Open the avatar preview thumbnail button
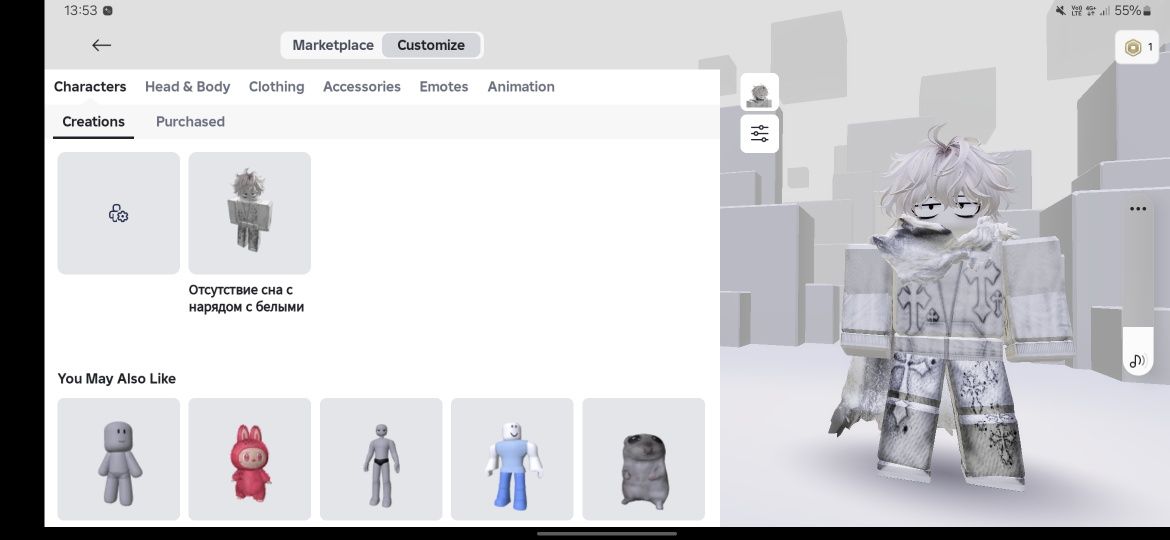The image size is (1170, 540). (x=760, y=92)
